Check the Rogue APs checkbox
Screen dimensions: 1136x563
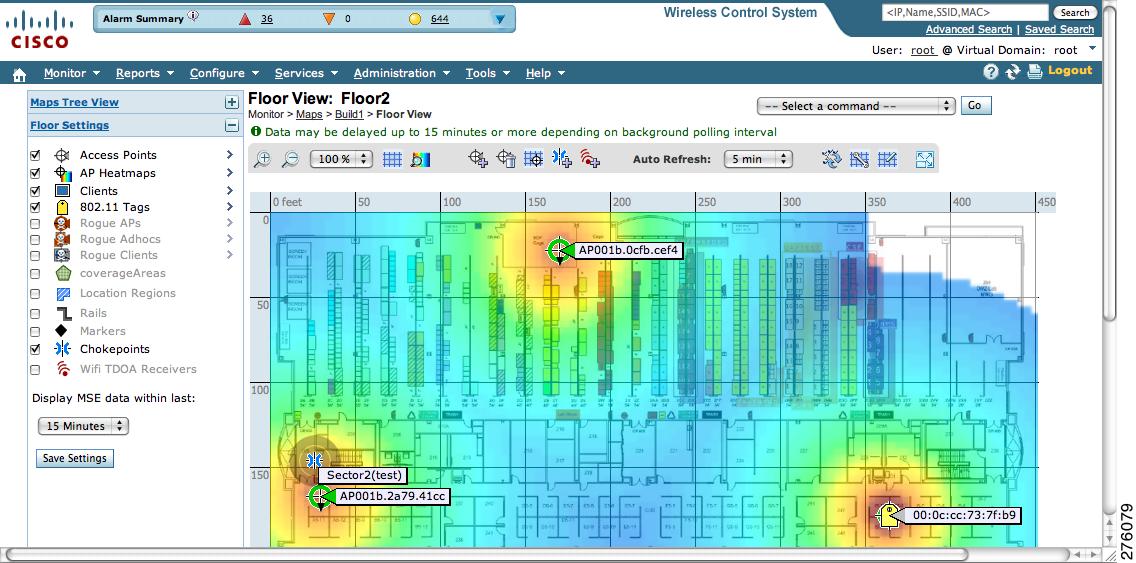coord(35,223)
